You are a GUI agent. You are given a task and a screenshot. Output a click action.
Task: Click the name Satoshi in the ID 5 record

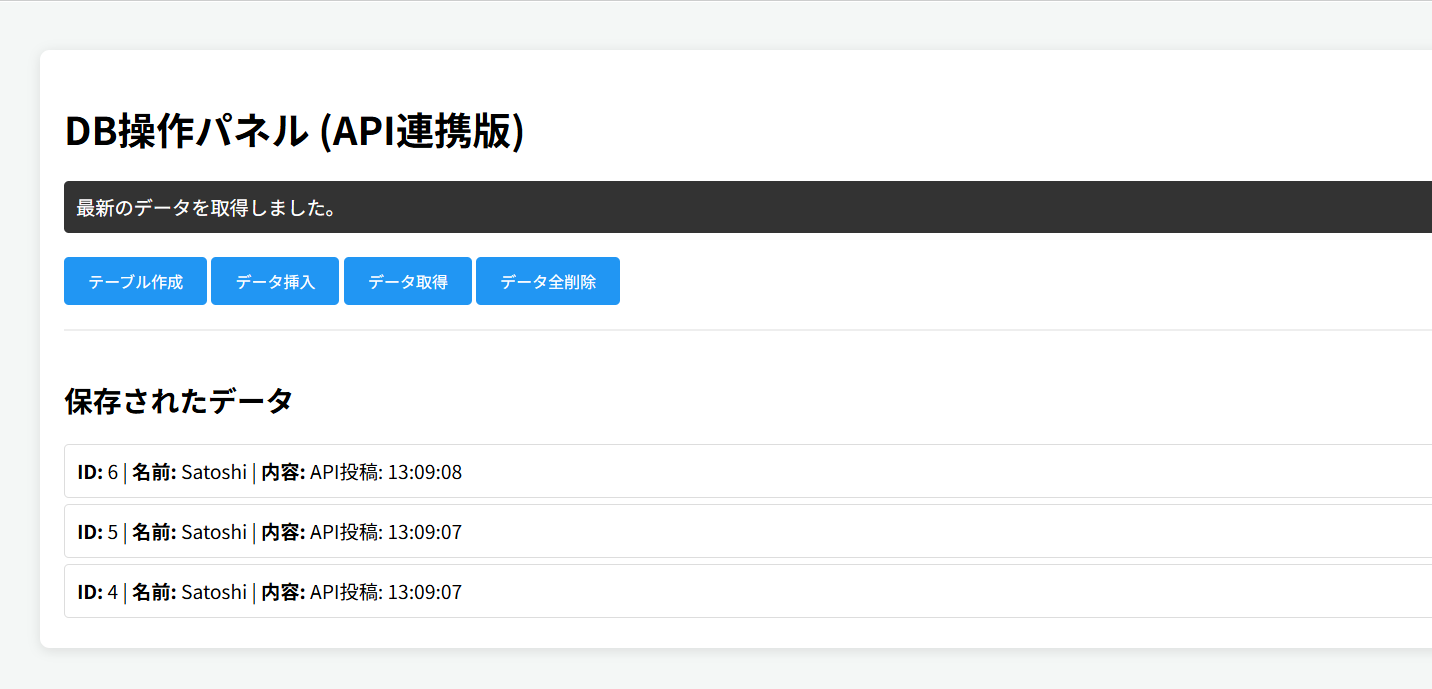pos(213,532)
